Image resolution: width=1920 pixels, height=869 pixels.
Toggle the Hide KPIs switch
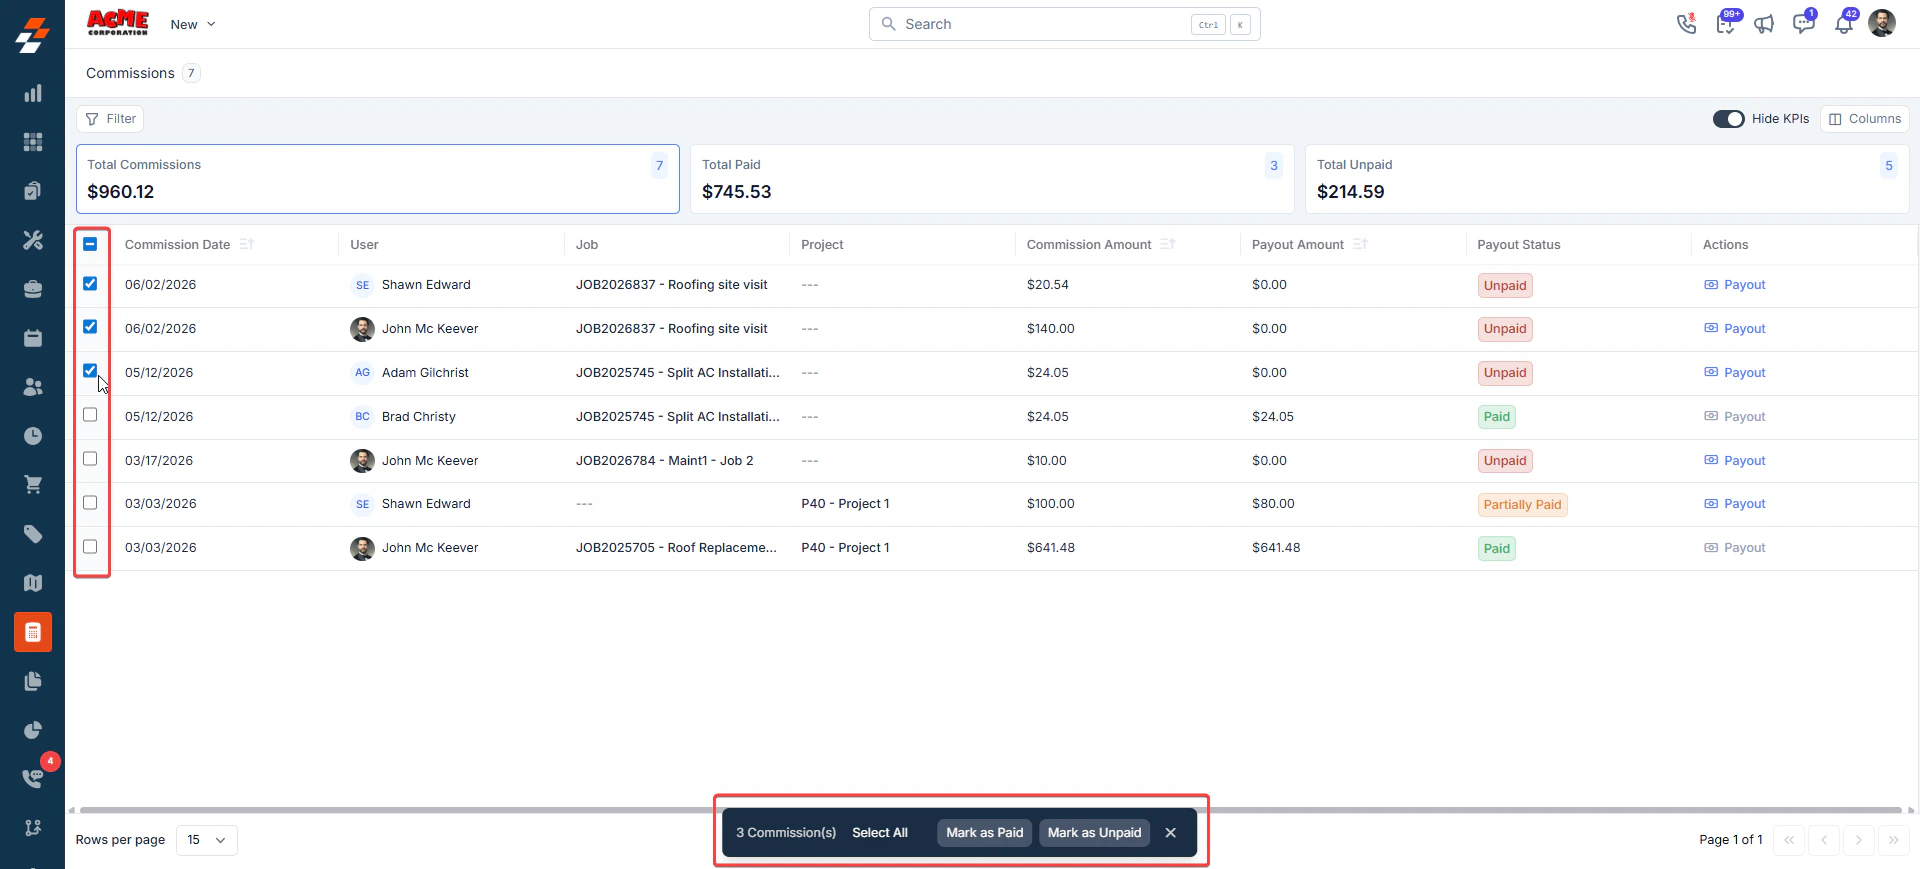pyautogui.click(x=1728, y=119)
